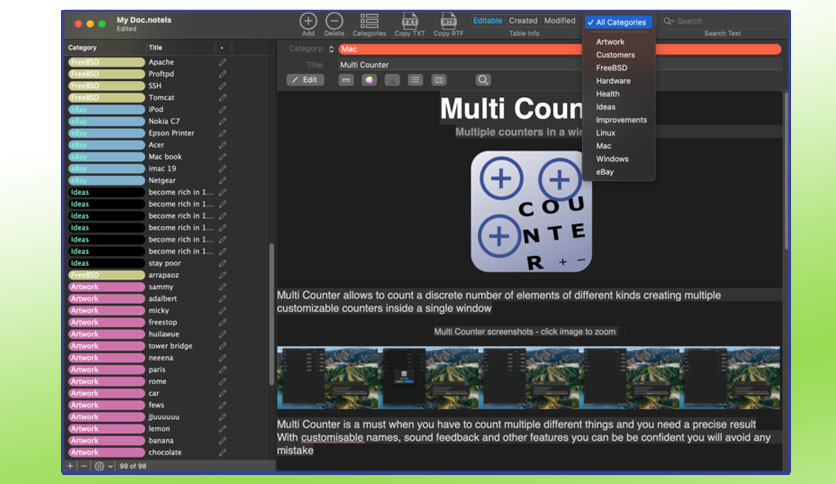Select All Categories in the filter dropdown

(618, 22)
